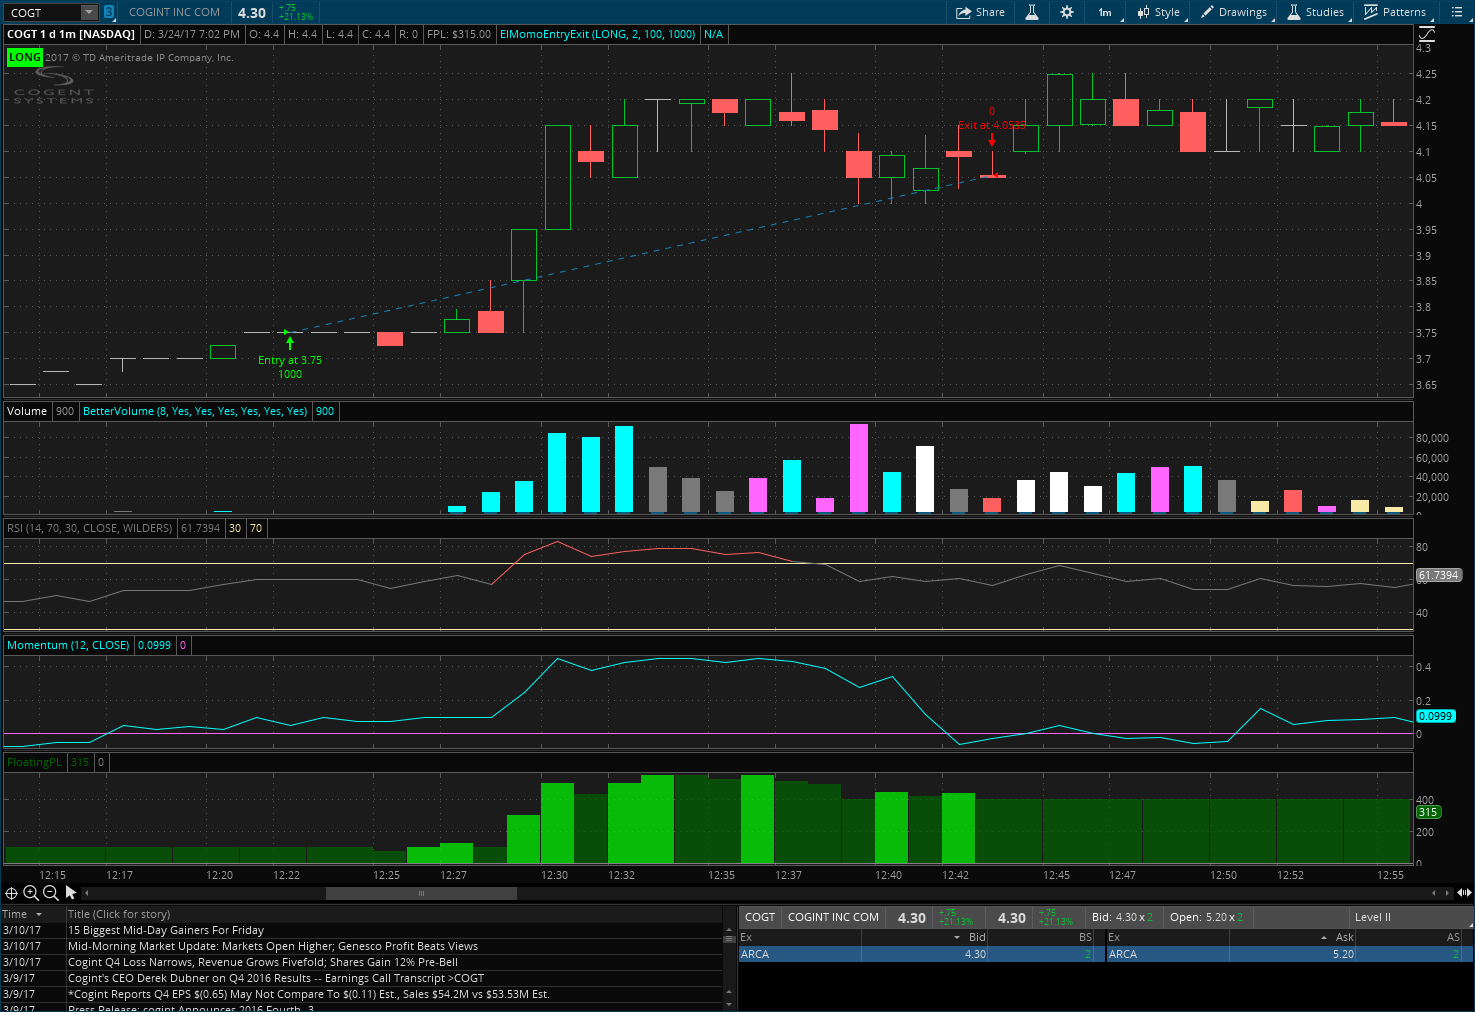Click the COGINT INC COM header name
Image resolution: width=1475 pixels, height=1012 pixels.
(174, 12)
